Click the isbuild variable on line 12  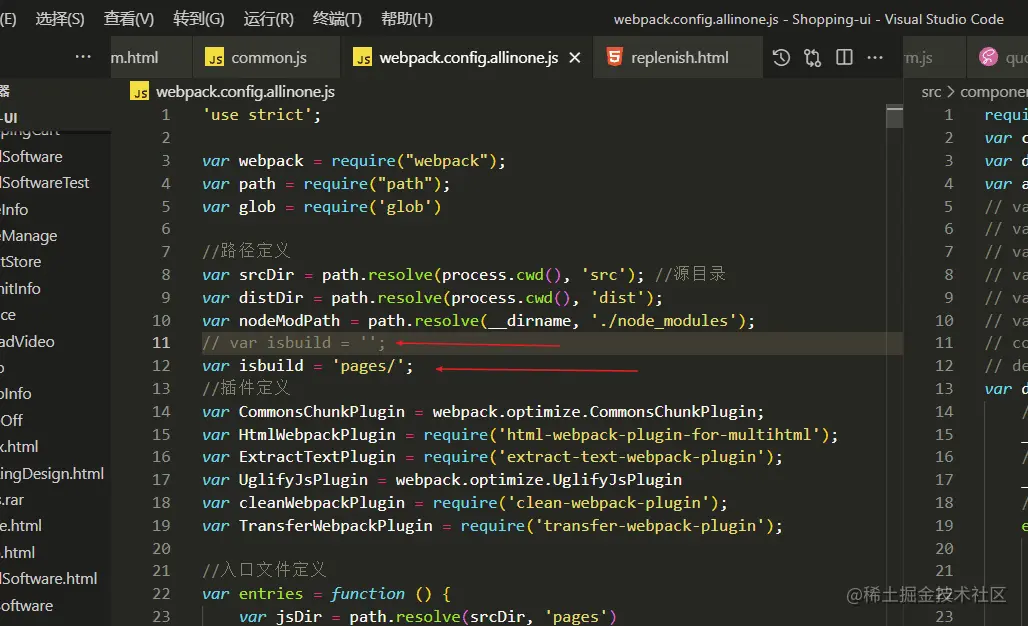point(271,366)
